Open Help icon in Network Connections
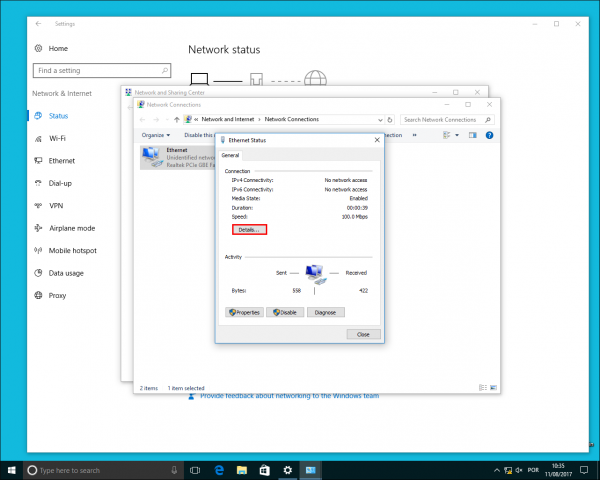 pyautogui.click(x=489, y=135)
